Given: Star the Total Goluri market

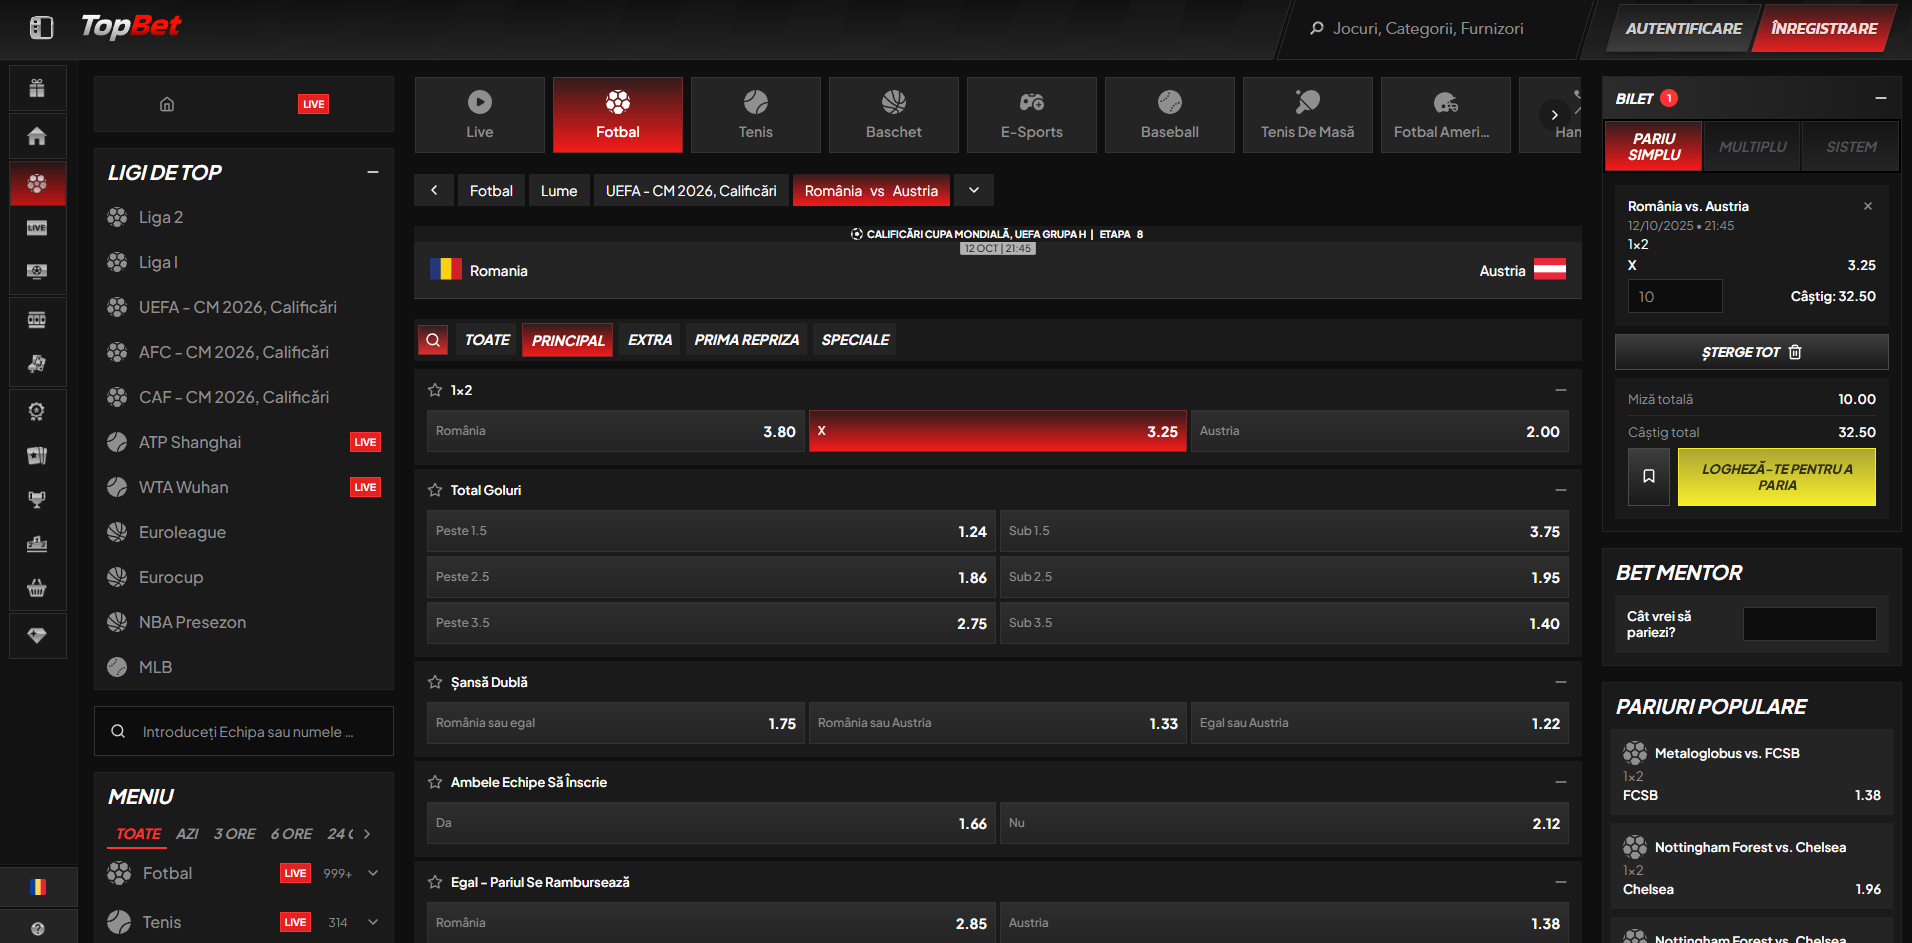Looking at the screenshot, I should 435,490.
